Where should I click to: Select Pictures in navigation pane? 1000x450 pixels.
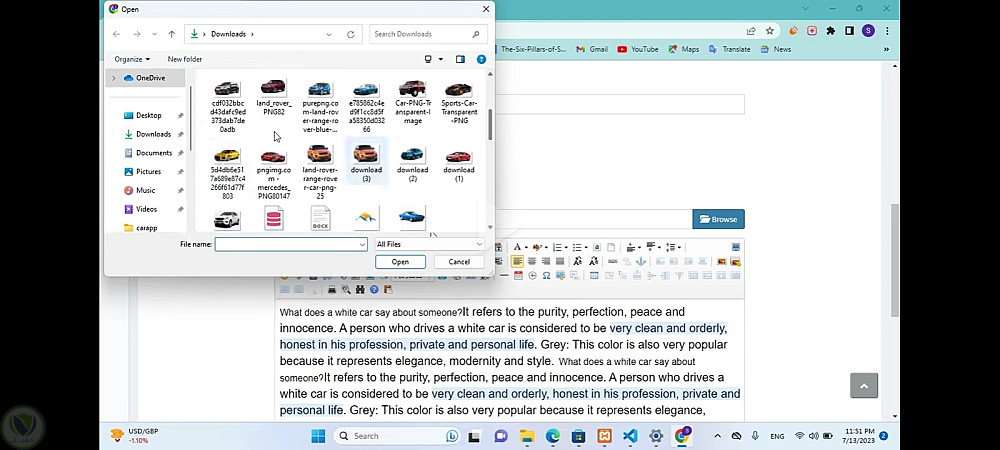tap(148, 171)
